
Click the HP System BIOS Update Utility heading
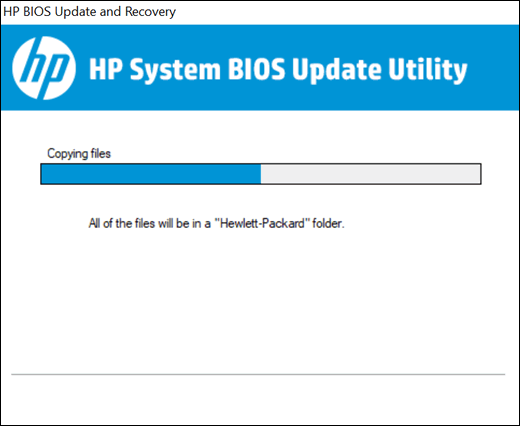tap(278, 70)
